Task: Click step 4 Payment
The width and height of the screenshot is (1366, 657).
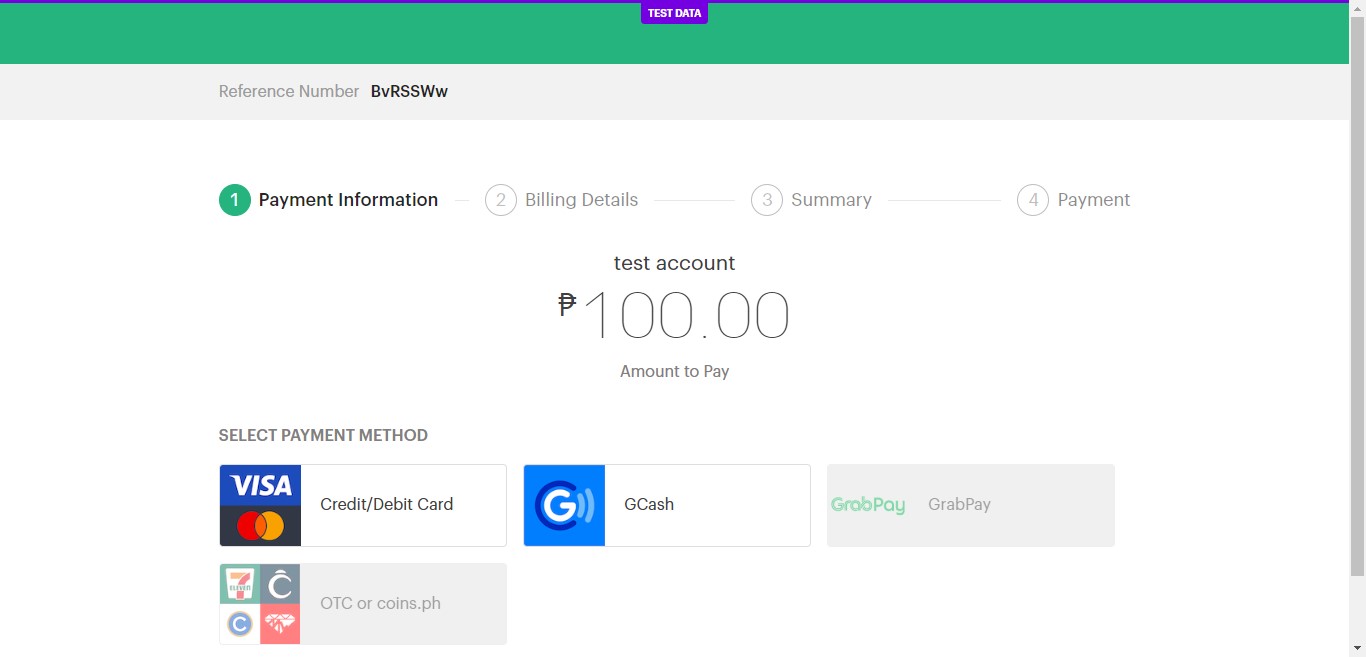Action: pos(1074,200)
